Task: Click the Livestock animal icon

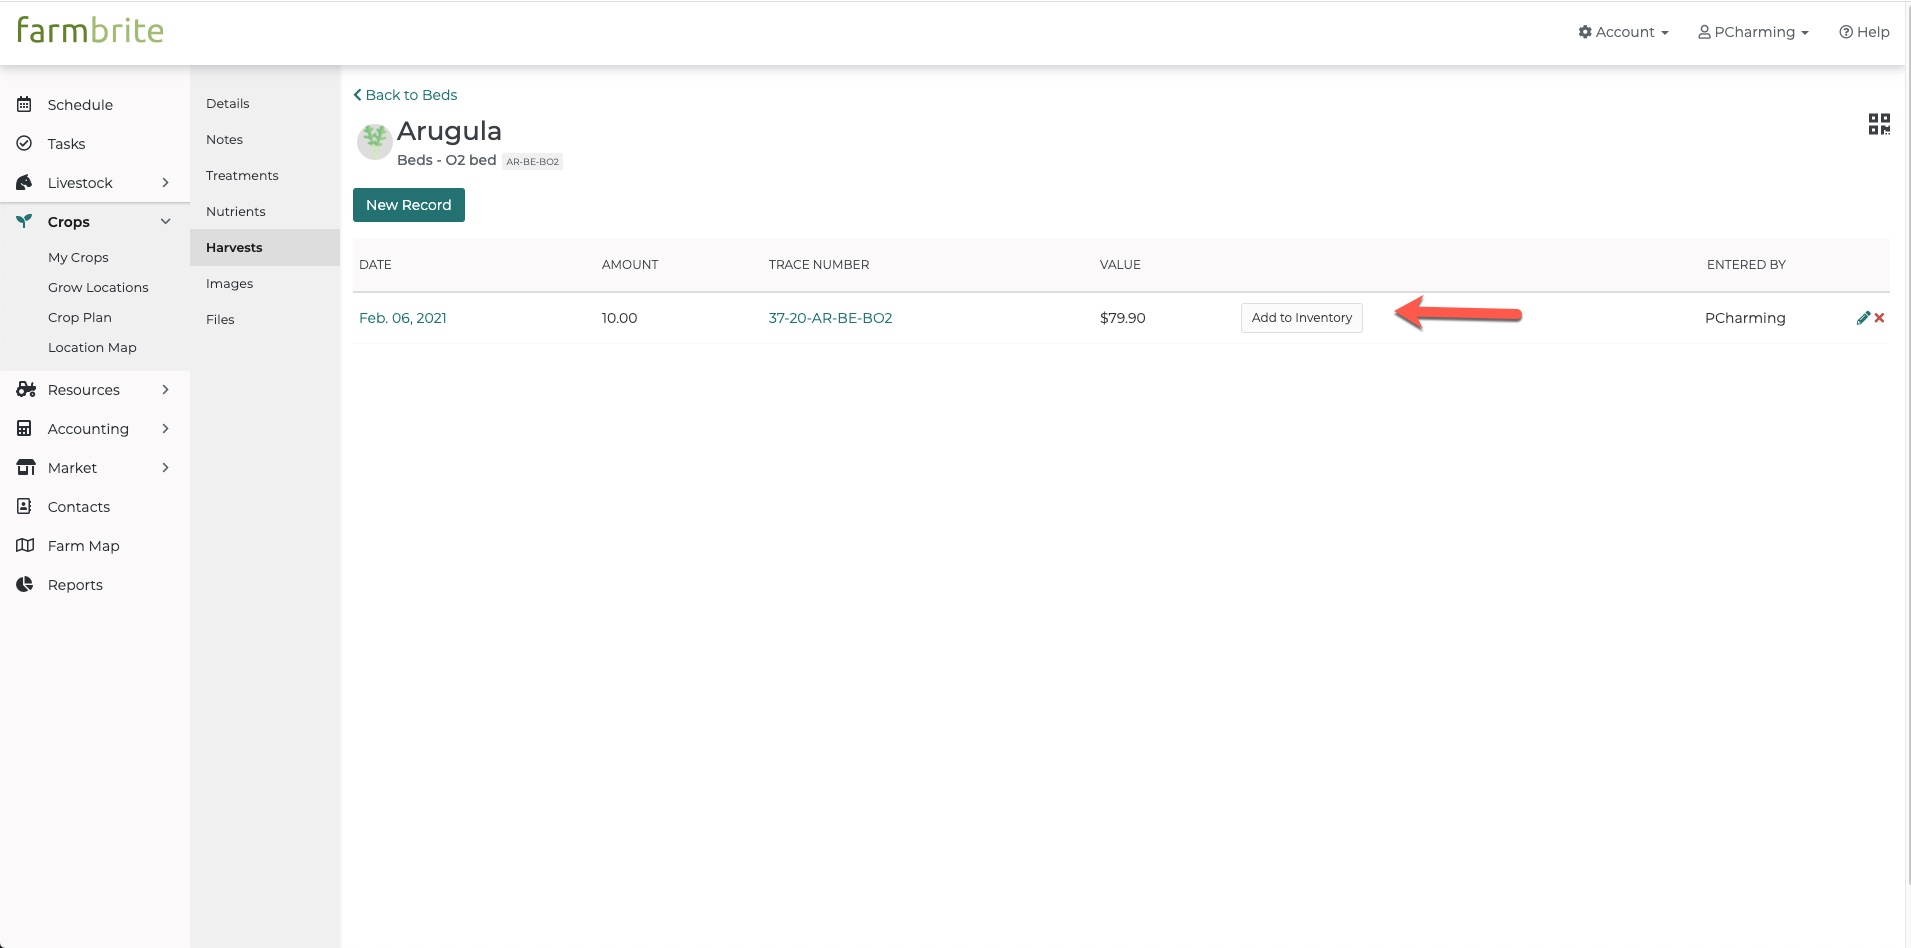Action: 24,182
